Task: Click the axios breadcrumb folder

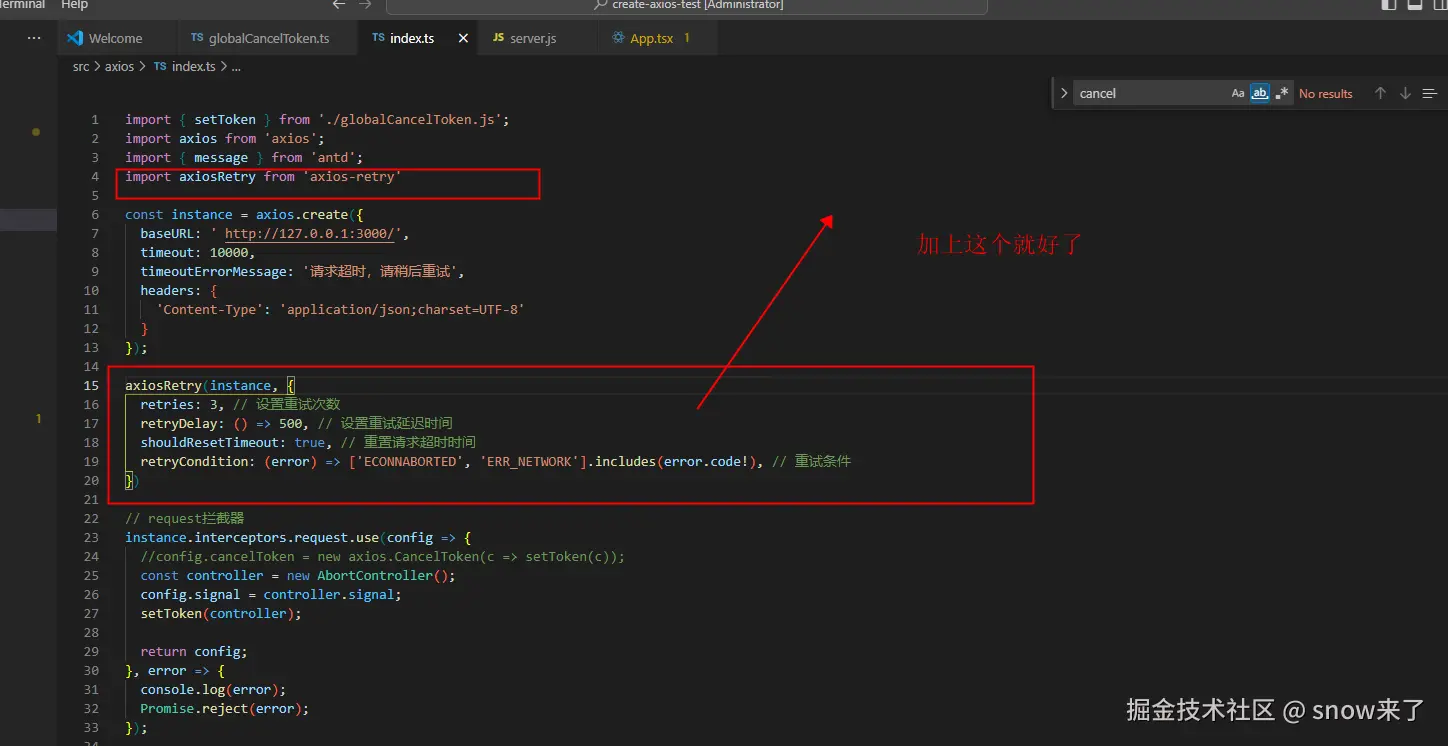Action: click(x=119, y=67)
